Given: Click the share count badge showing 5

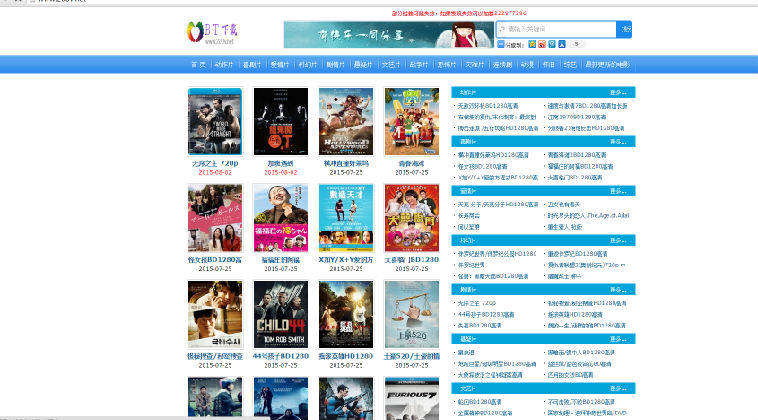Looking at the screenshot, I should (576, 44).
